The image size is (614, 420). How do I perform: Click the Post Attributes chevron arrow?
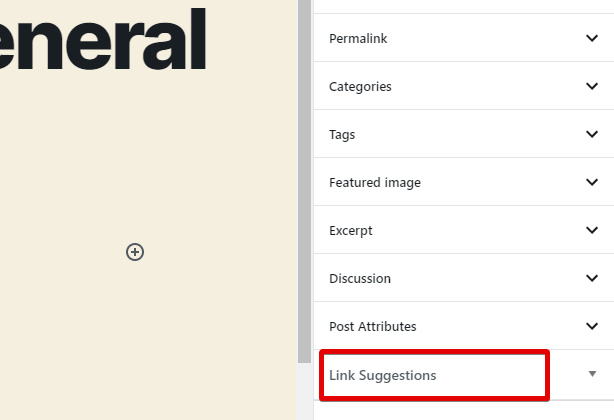(x=592, y=326)
